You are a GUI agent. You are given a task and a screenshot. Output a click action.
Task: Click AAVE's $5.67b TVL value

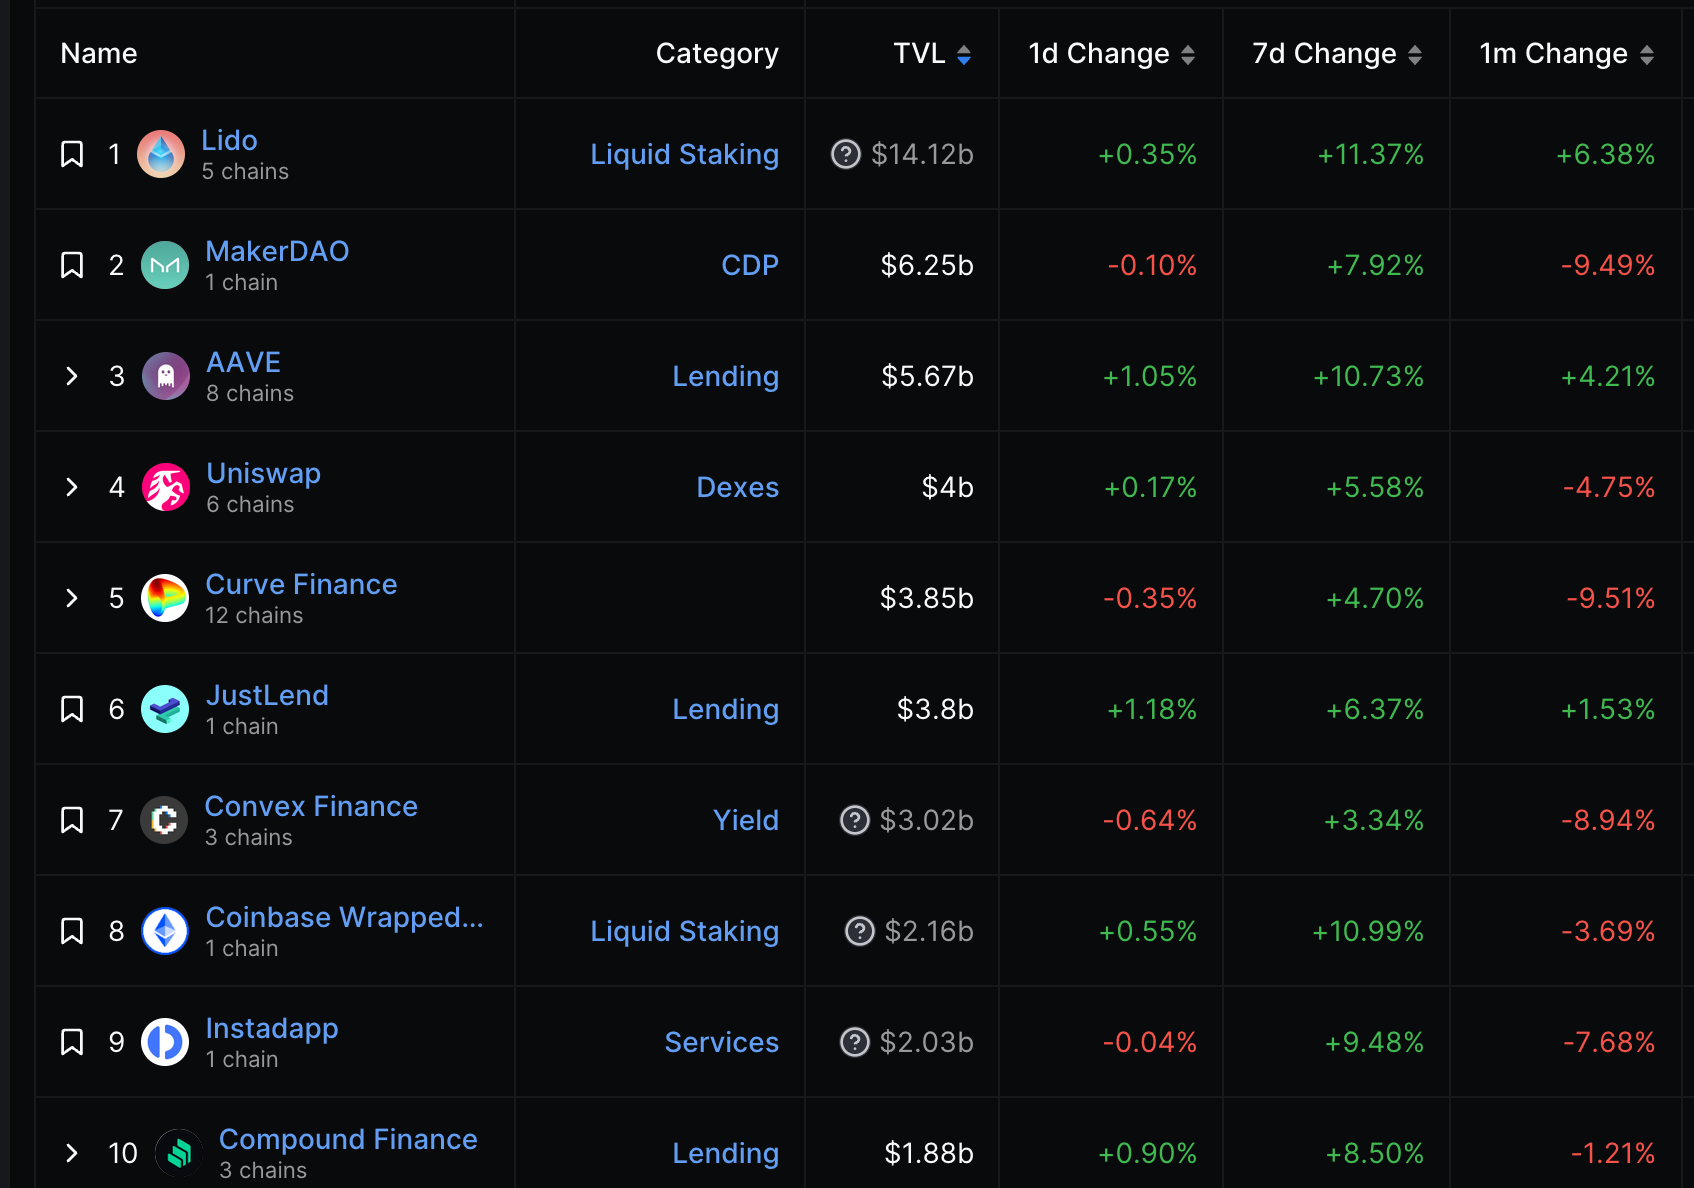click(927, 376)
